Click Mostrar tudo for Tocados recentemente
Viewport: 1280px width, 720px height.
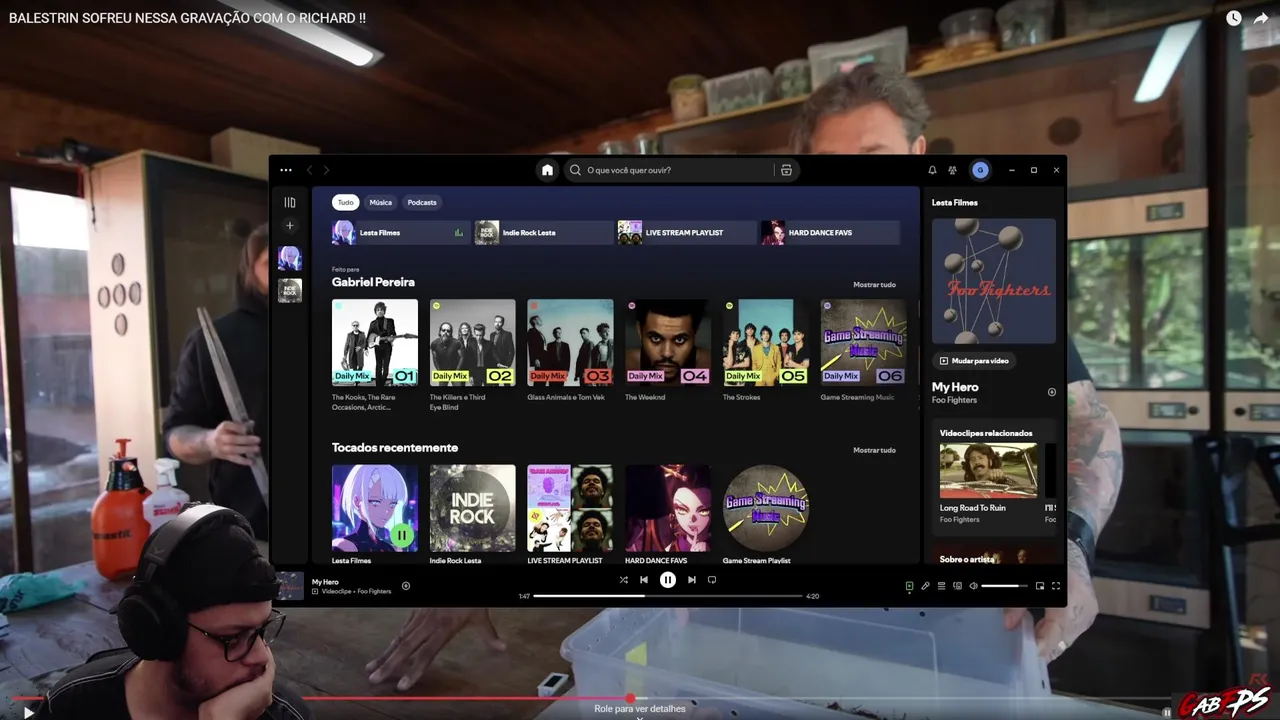coord(874,450)
